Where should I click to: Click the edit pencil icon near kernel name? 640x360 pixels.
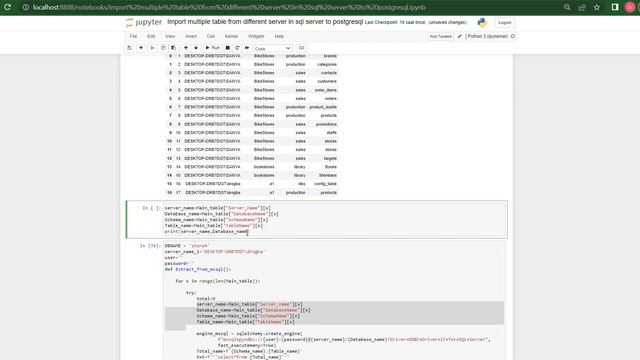pyautogui.click(x=460, y=36)
